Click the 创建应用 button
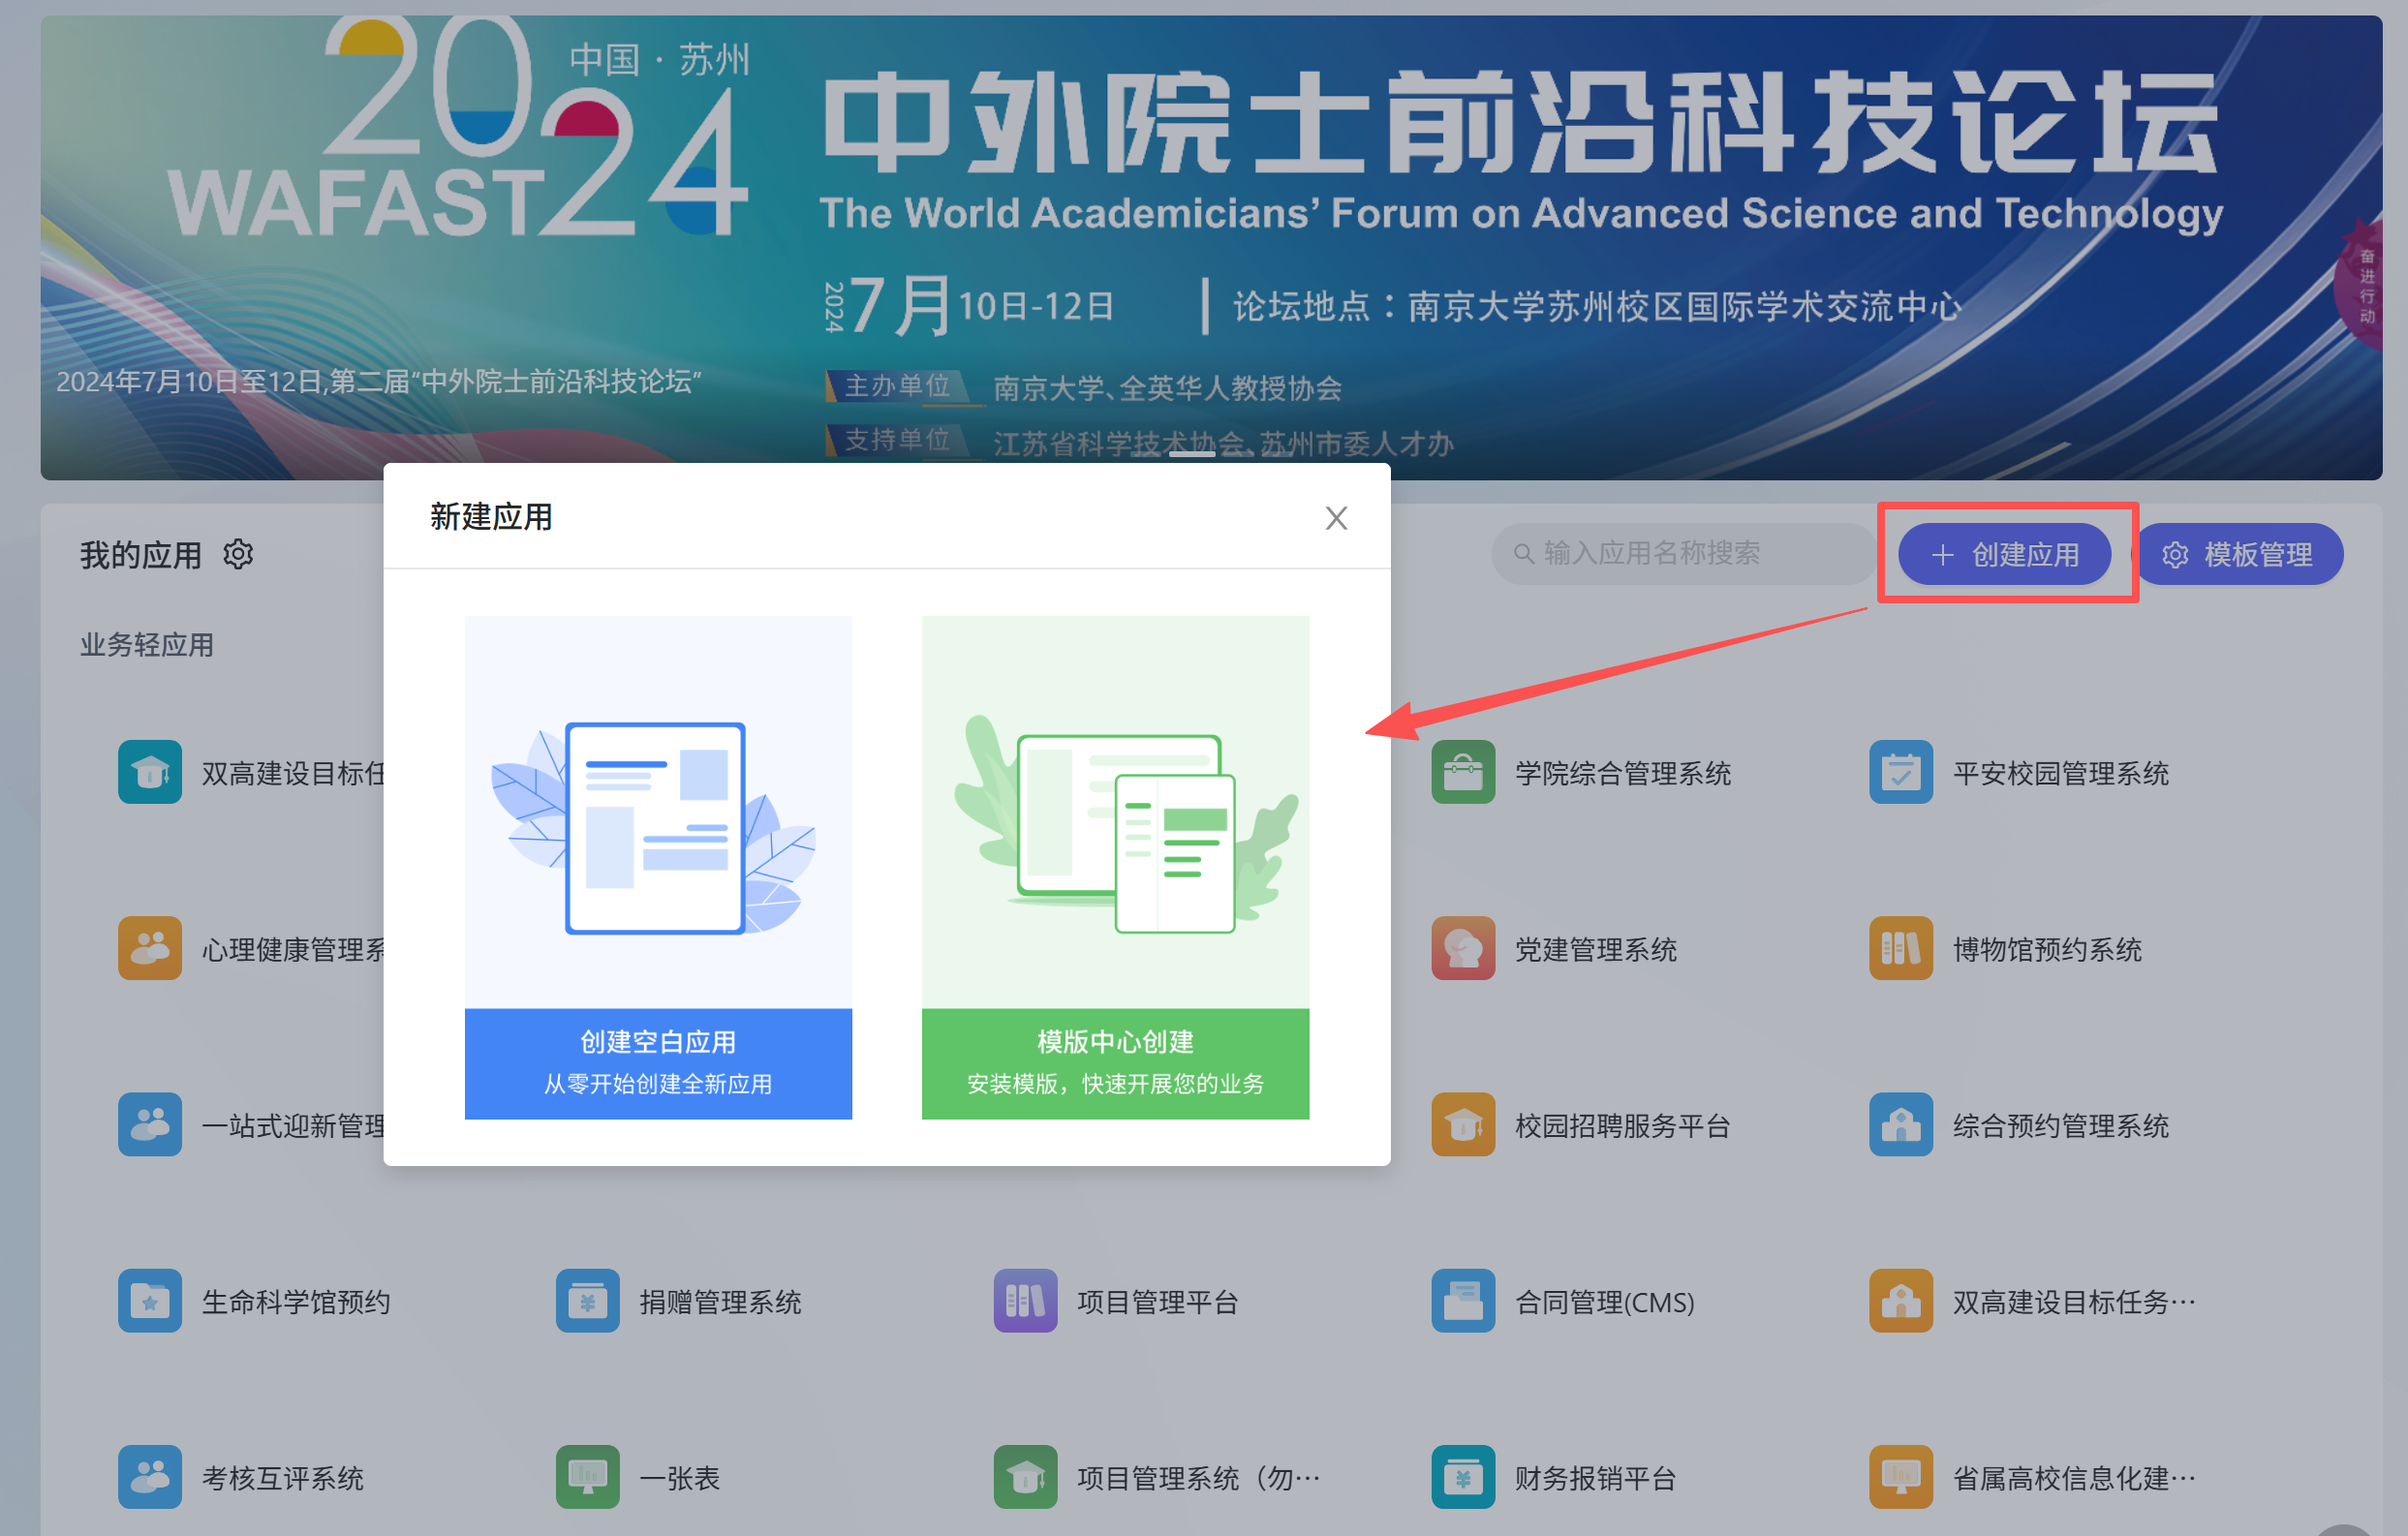 [2004, 554]
